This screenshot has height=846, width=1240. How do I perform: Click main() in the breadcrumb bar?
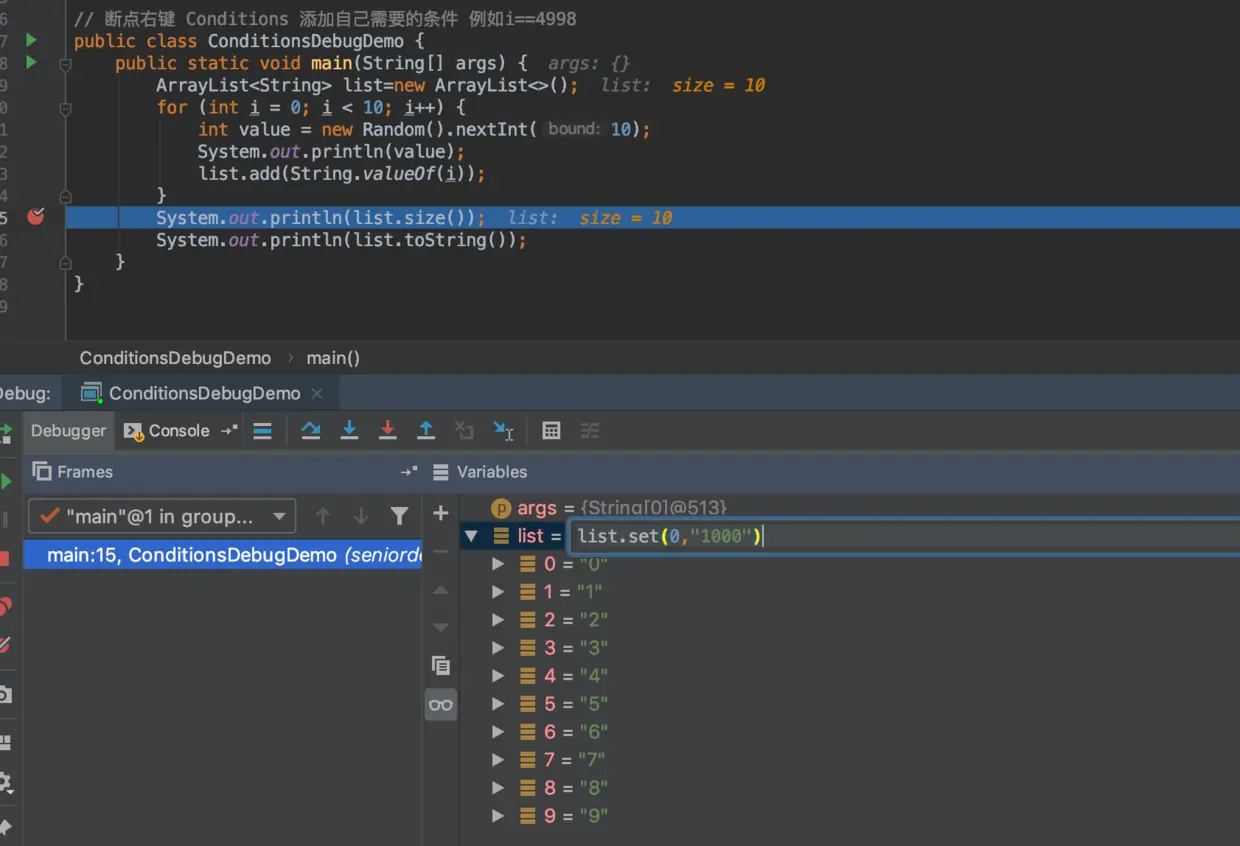pyautogui.click(x=333, y=358)
